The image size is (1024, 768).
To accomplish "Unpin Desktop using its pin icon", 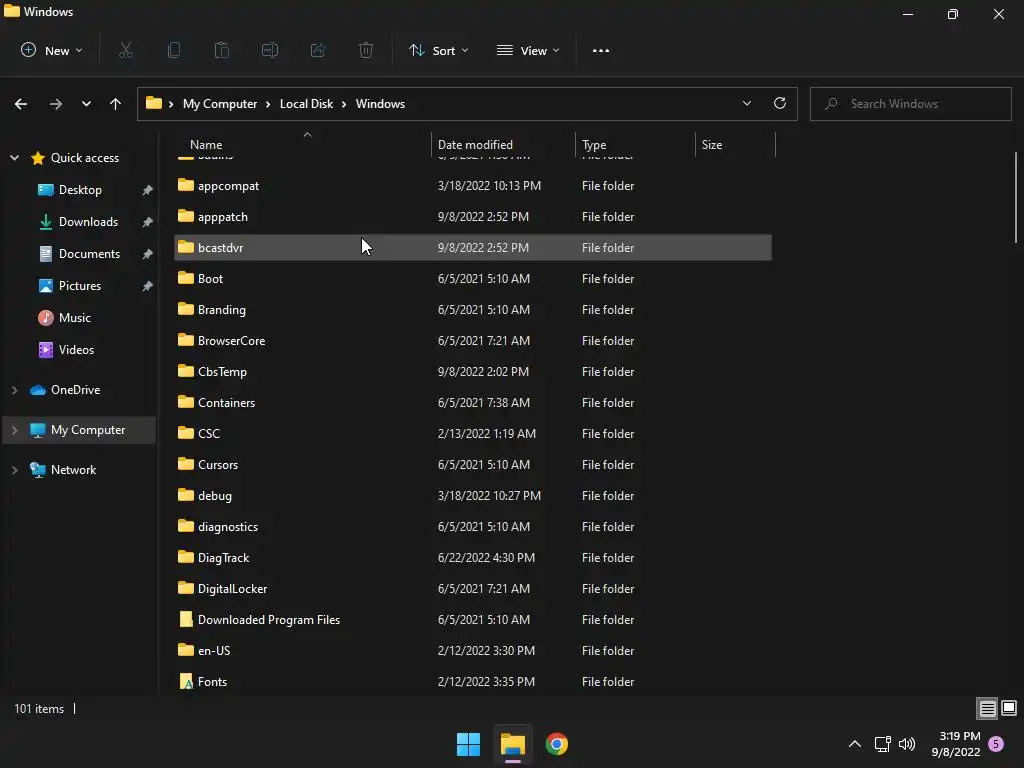I will [148, 190].
